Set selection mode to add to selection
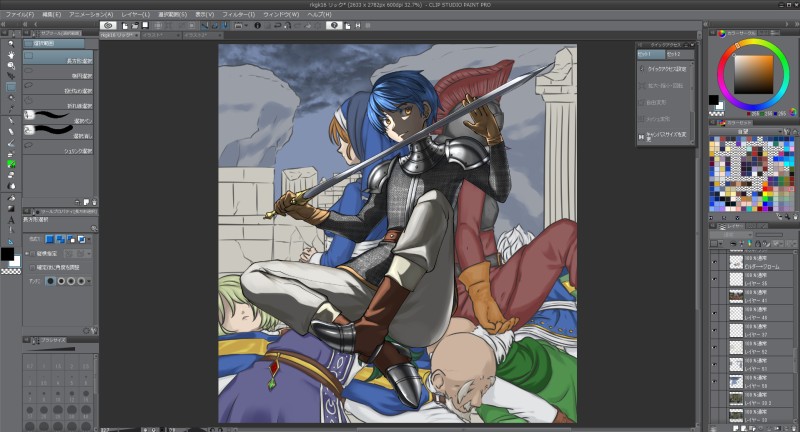The height and width of the screenshot is (432, 800). click(x=60, y=239)
